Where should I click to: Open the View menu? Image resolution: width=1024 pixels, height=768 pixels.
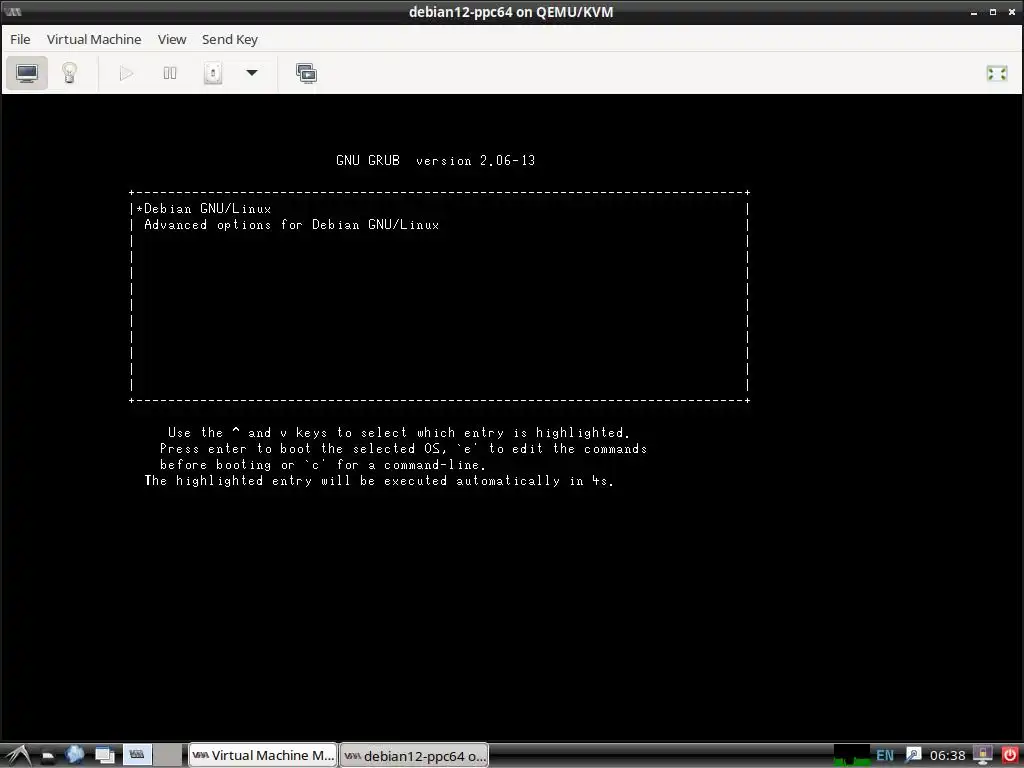(172, 39)
